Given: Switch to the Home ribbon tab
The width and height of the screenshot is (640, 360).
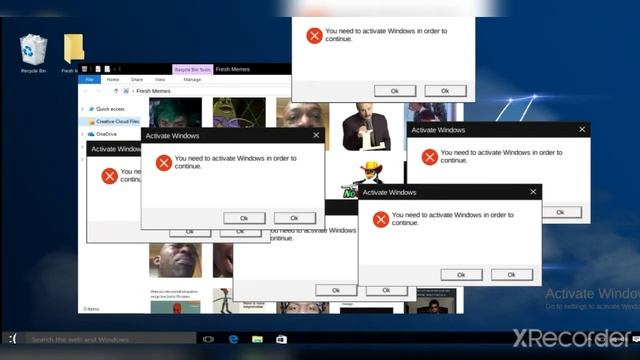Looking at the screenshot, I should point(113,80).
